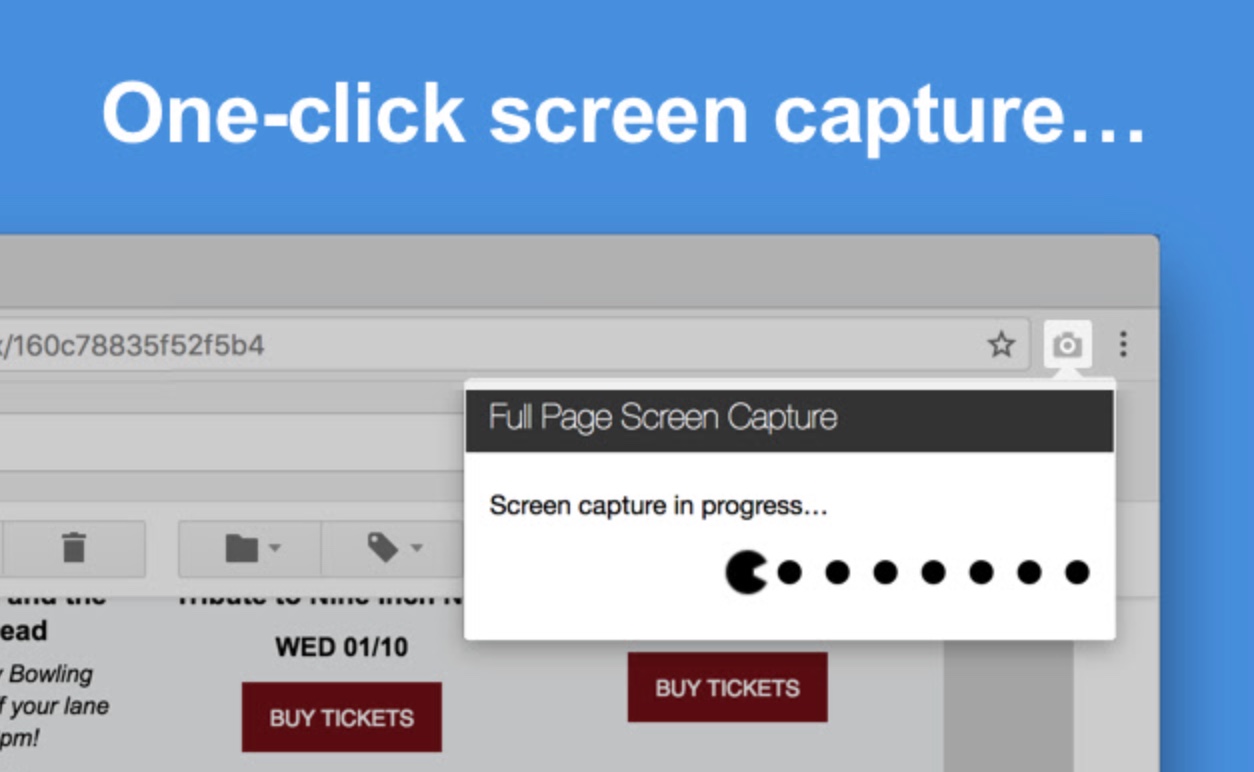Click BUY TICKETS under WED 01/10
Image resolution: width=1254 pixels, height=772 pixels.
(x=341, y=717)
